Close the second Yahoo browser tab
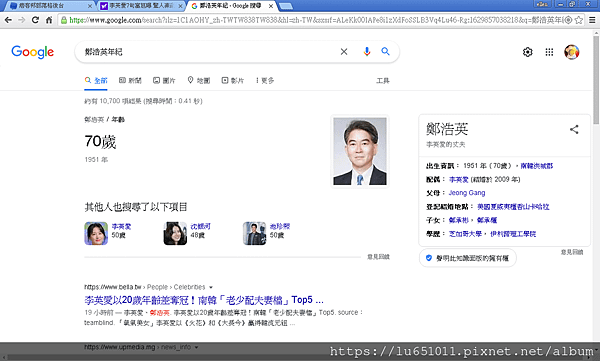The height and width of the screenshot is (361, 600). [x=180, y=6]
